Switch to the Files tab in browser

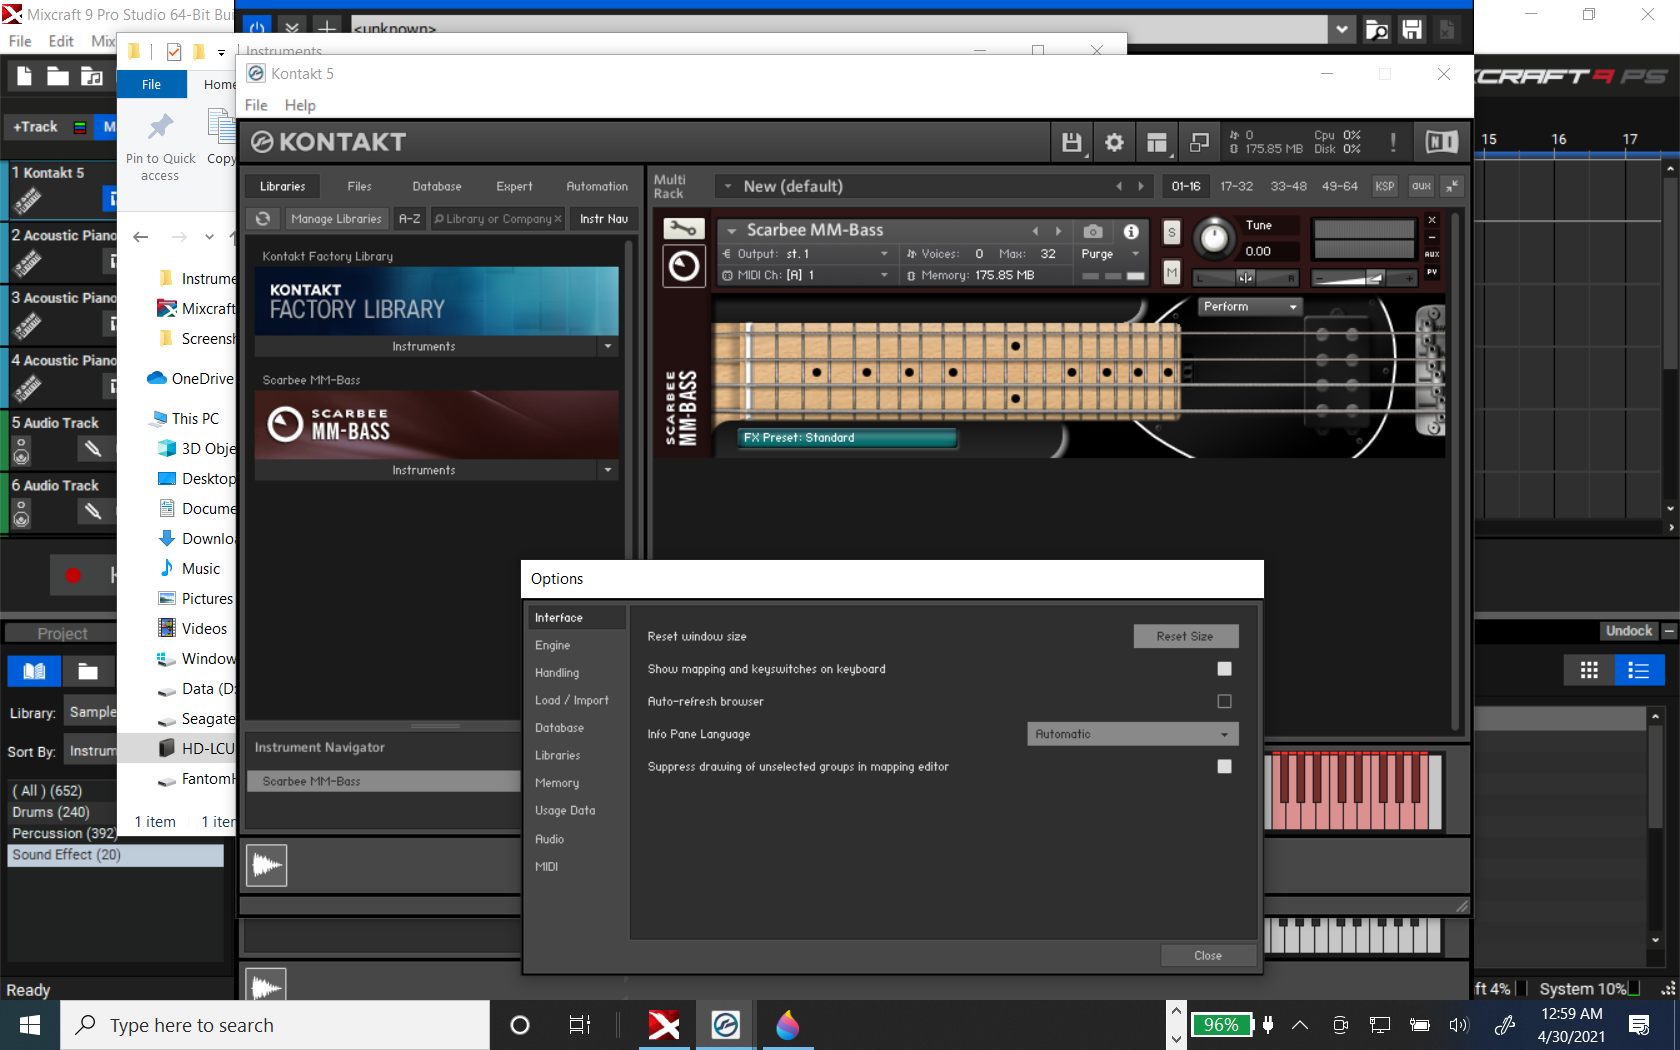tap(360, 186)
